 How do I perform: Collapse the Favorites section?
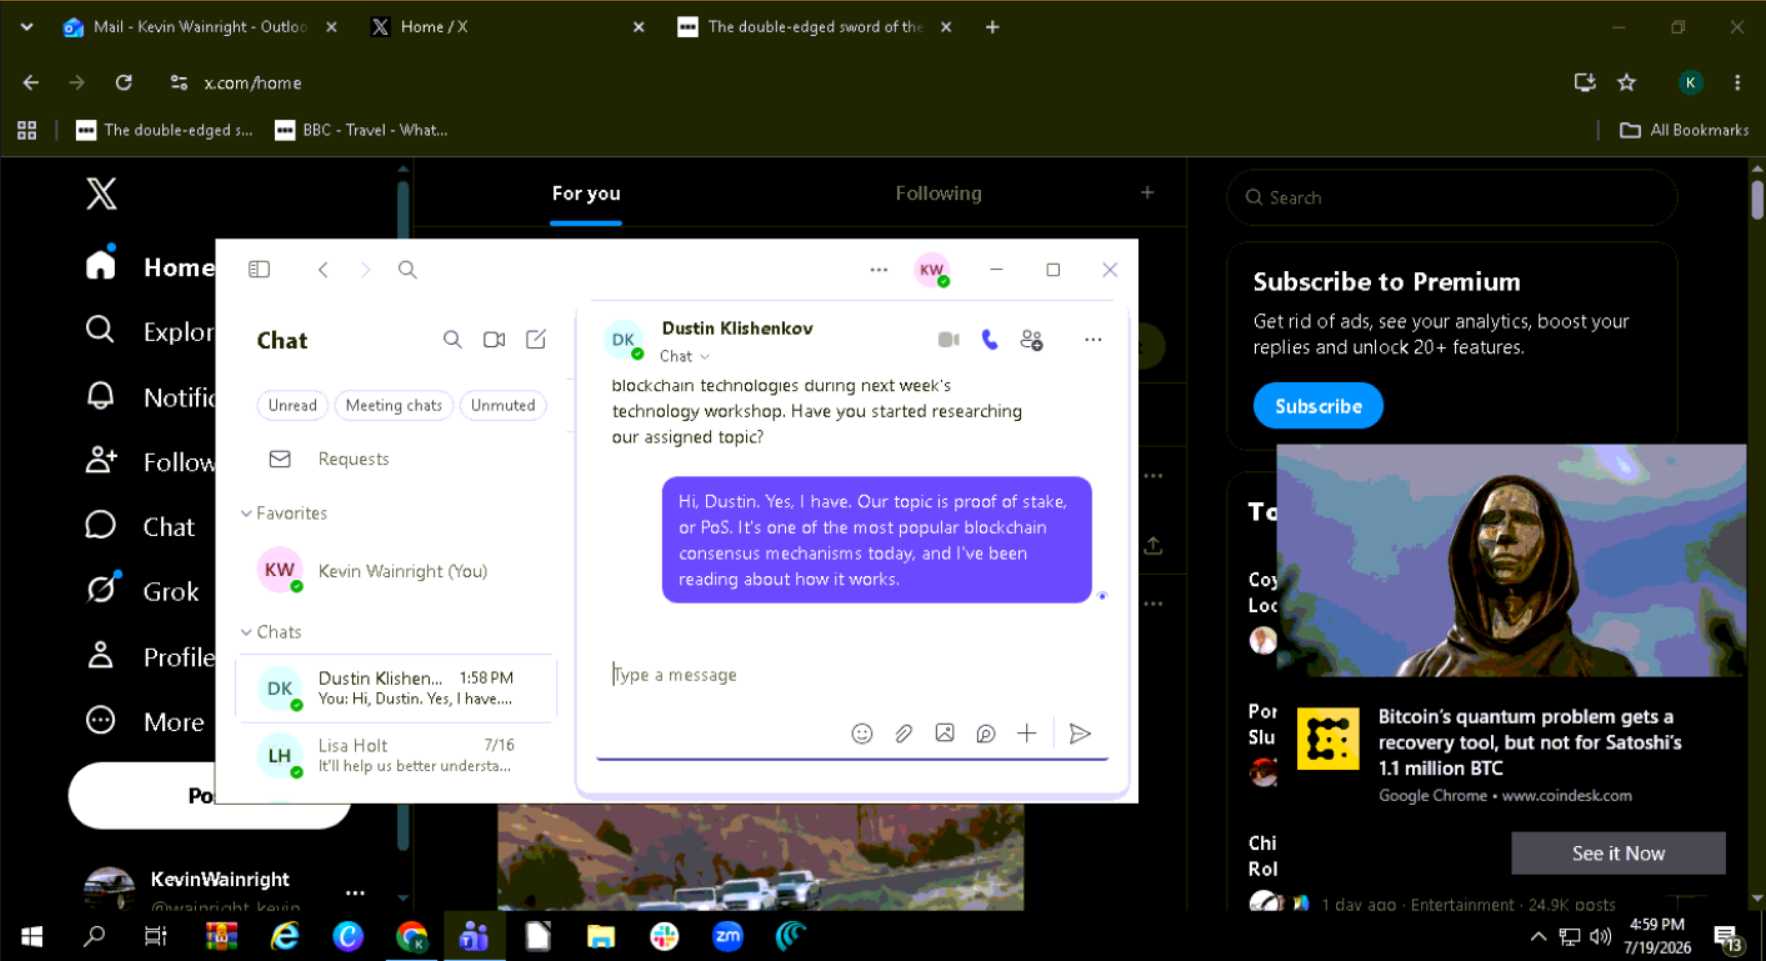(x=246, y=513)
